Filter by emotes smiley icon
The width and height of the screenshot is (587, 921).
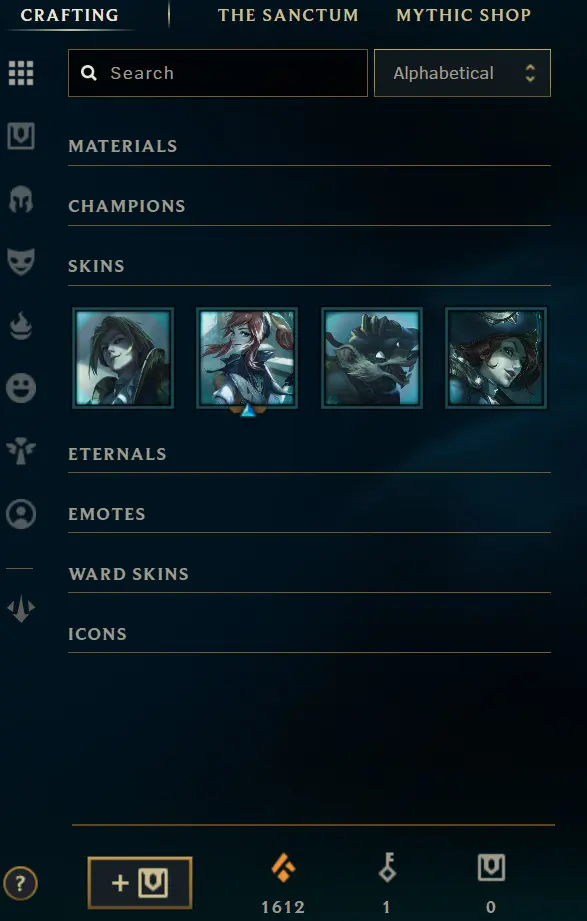click(21, 388)
